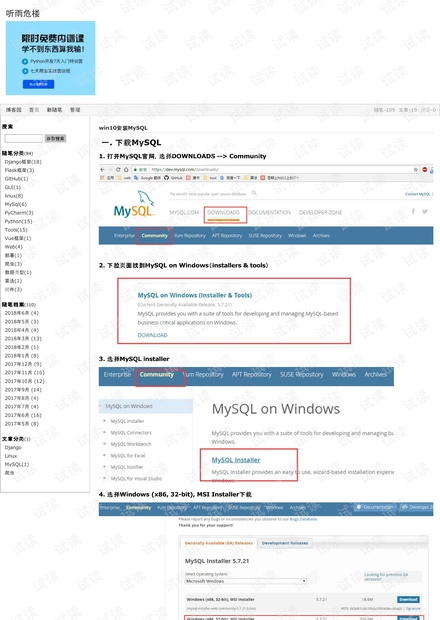The width and height of the screenshot is (440, 620).
Task: Open the Django框架(18) category in the sidebar
Action: pyautogui.click(x=23, y=162)
